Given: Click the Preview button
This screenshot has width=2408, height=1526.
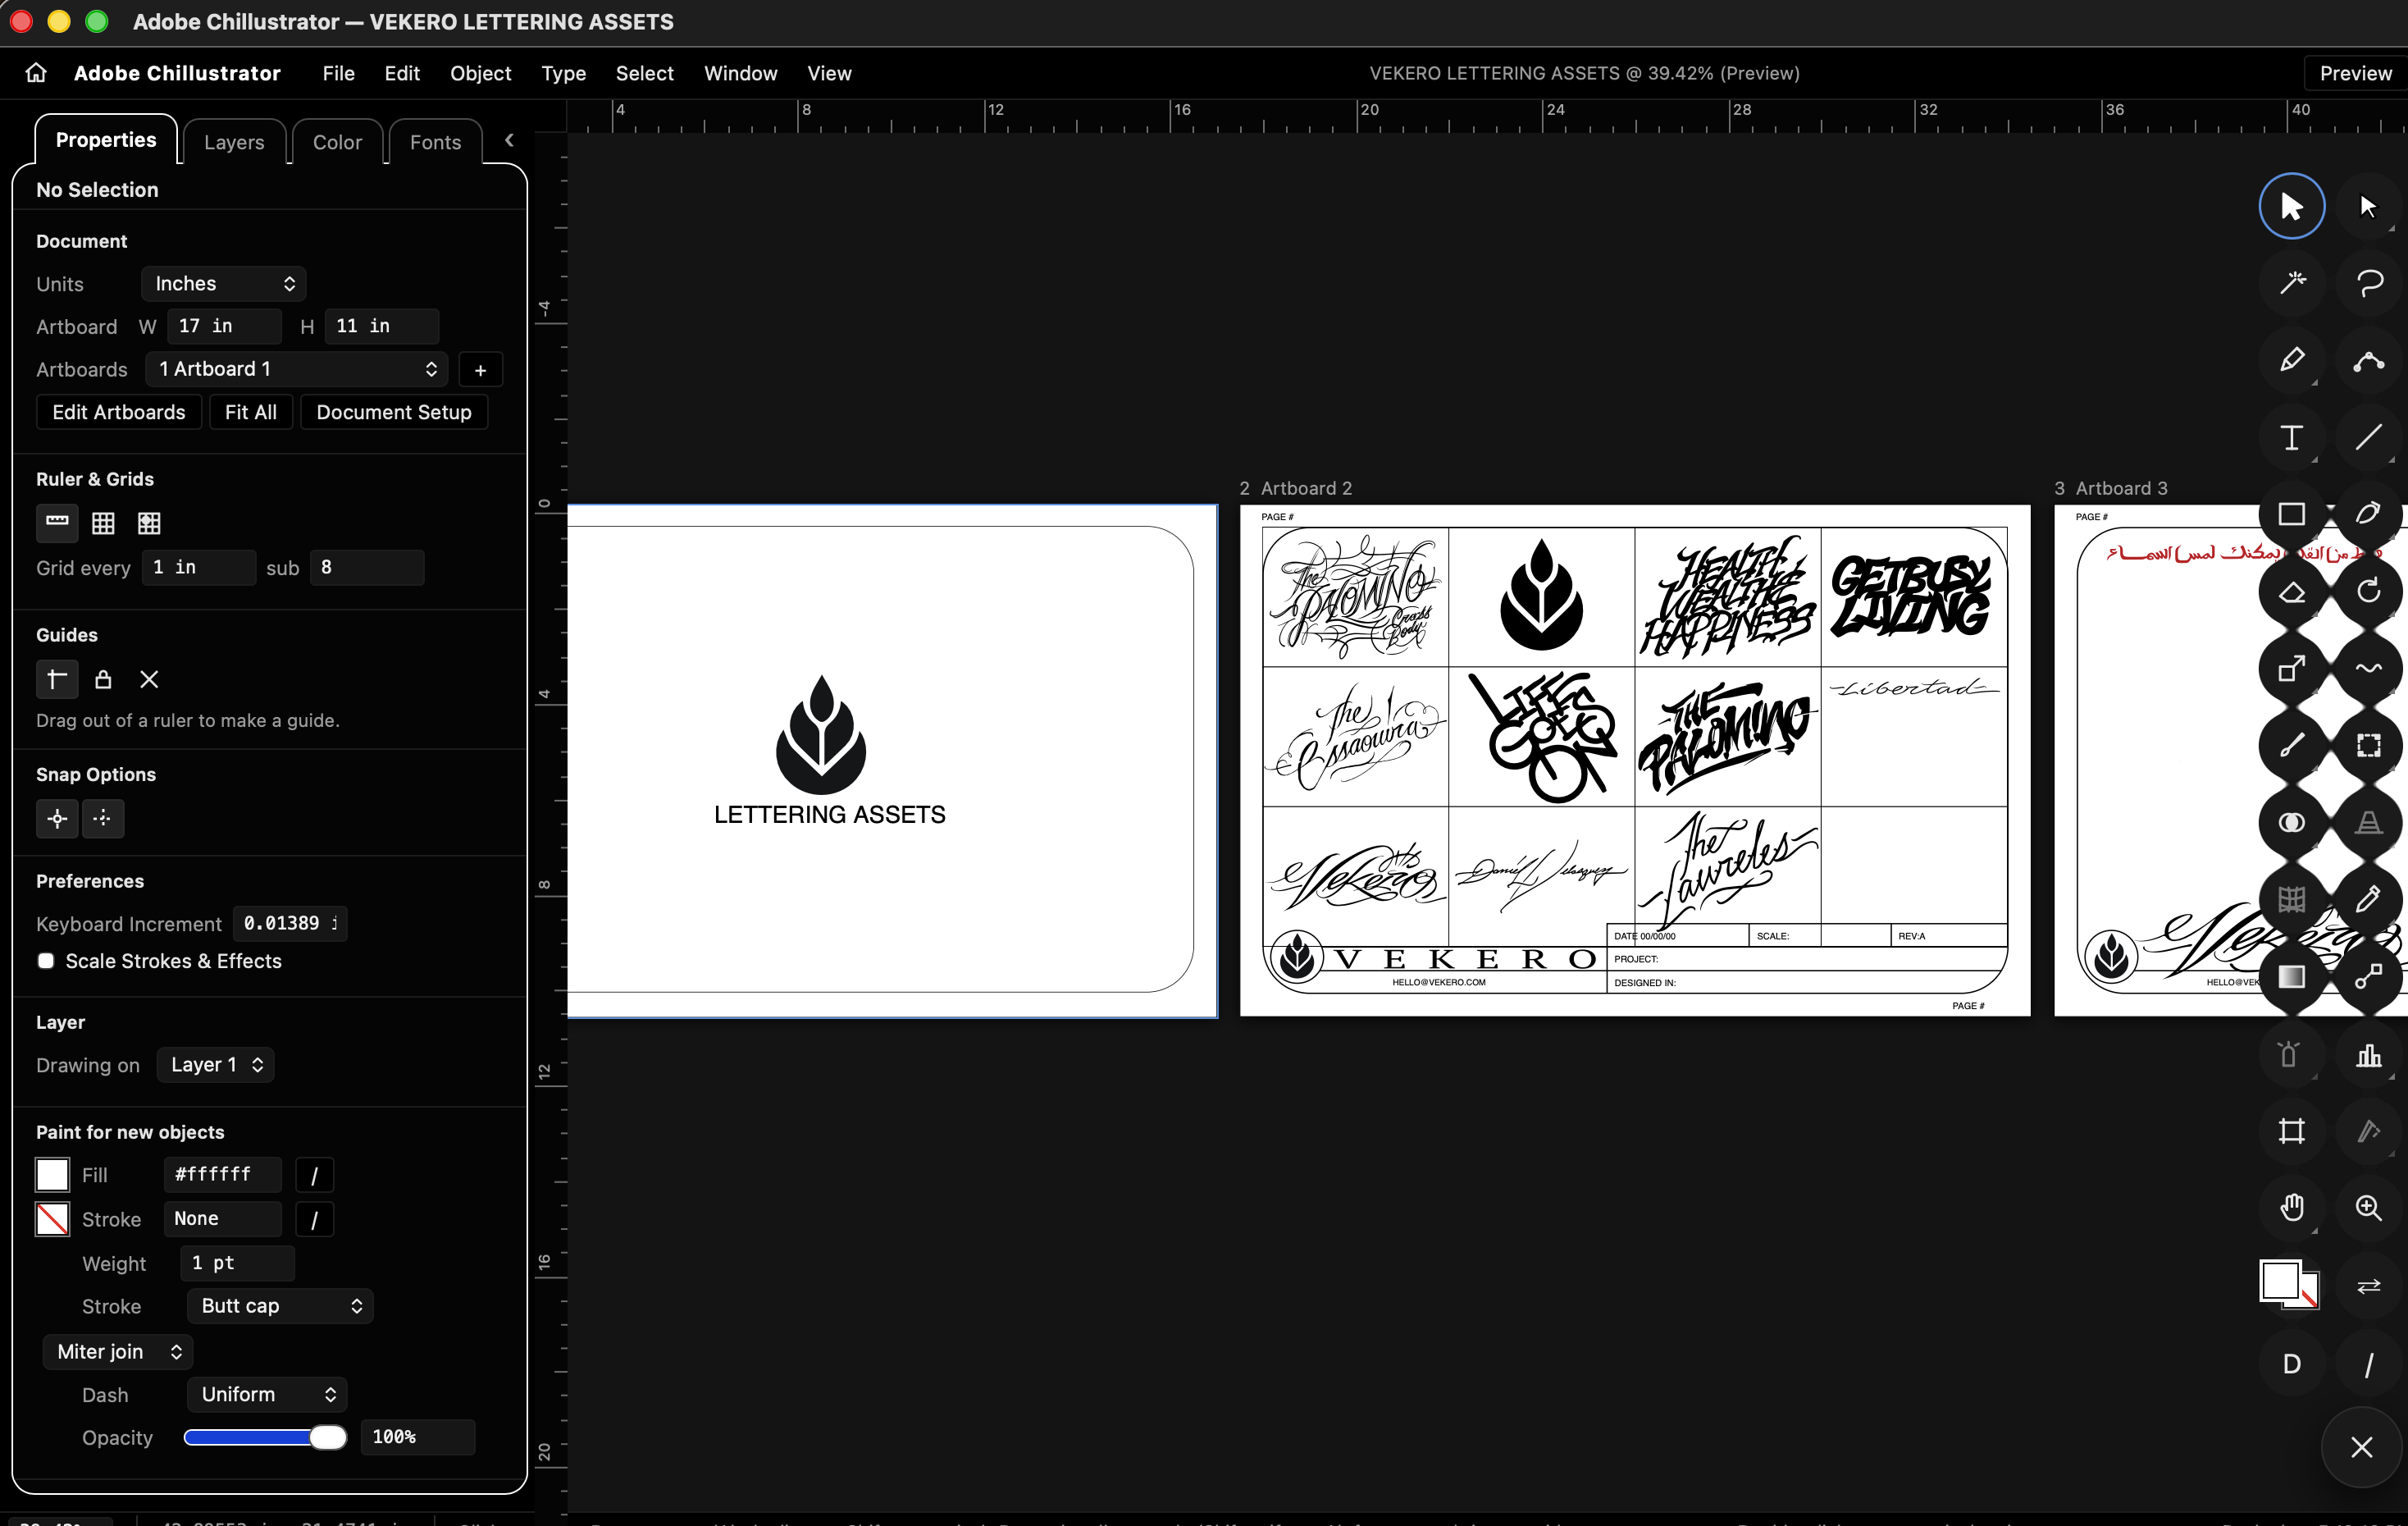Looking at the screenshot, I should coord(2356,73).
